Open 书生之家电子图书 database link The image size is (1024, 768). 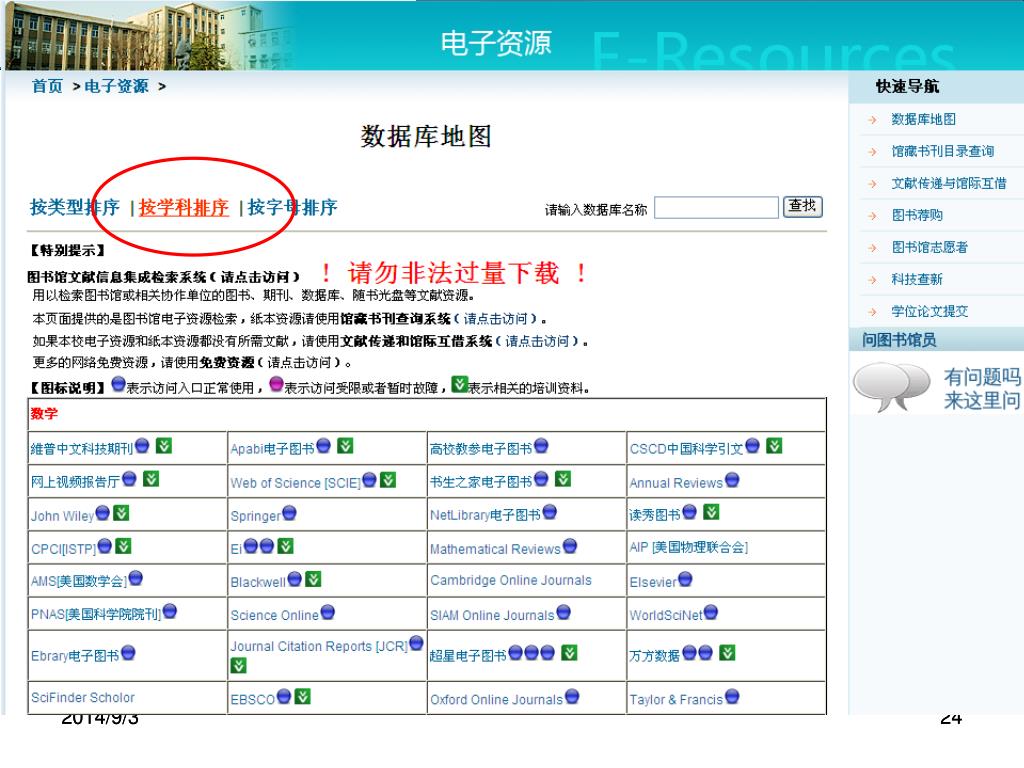[x=481, y=482]
